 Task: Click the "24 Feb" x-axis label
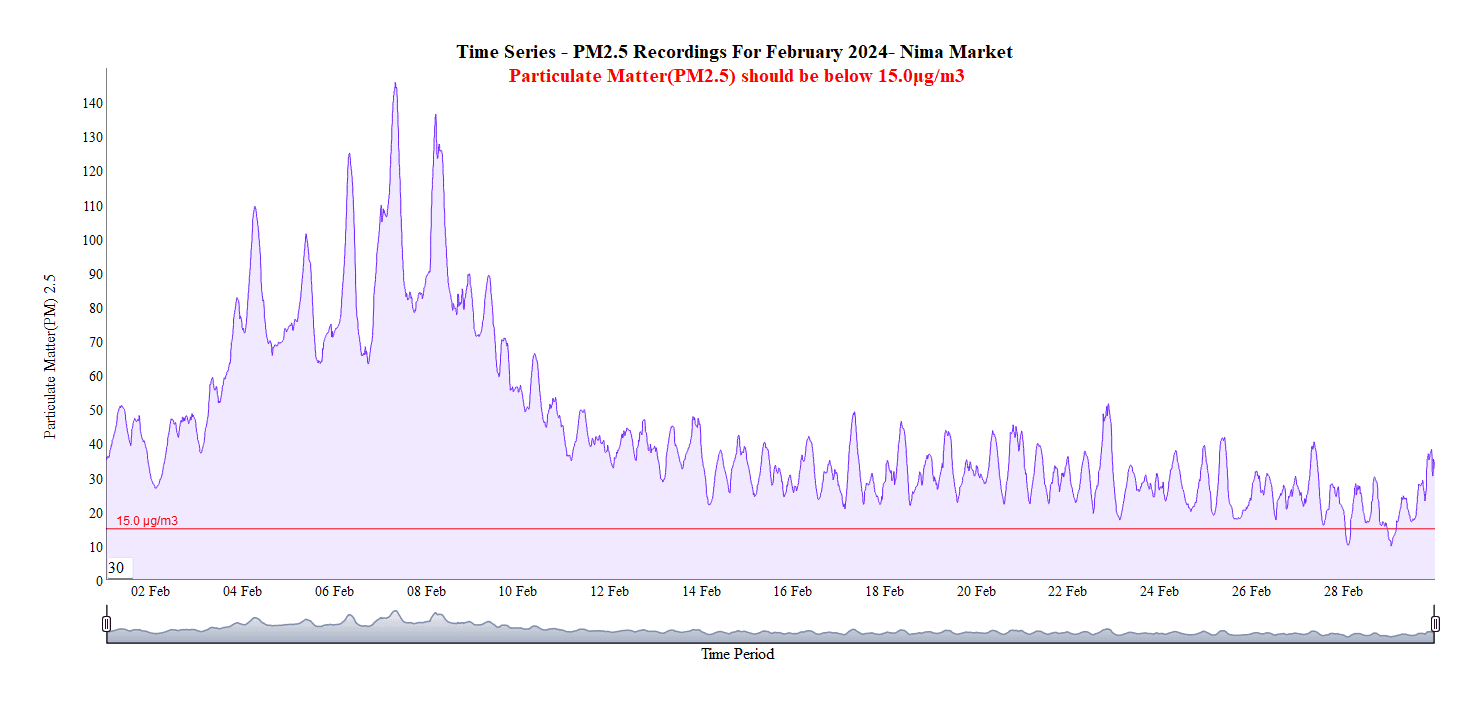pos(1159,592)
